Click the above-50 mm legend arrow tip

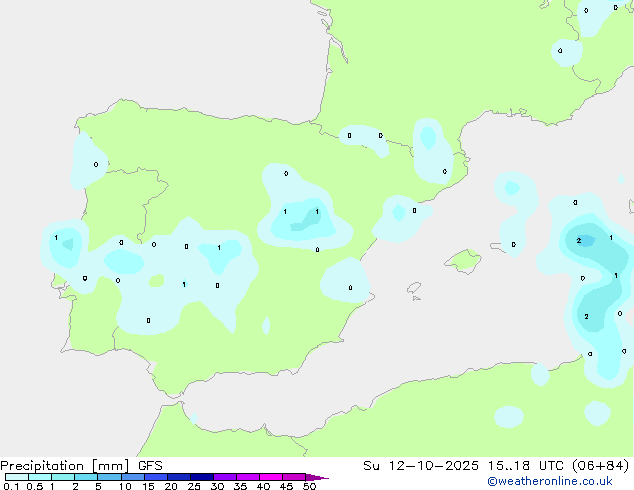point(317,477)
